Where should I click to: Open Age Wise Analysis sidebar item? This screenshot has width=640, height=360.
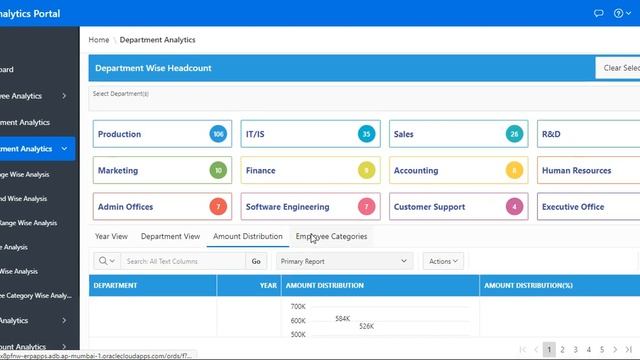coord(24,175)
